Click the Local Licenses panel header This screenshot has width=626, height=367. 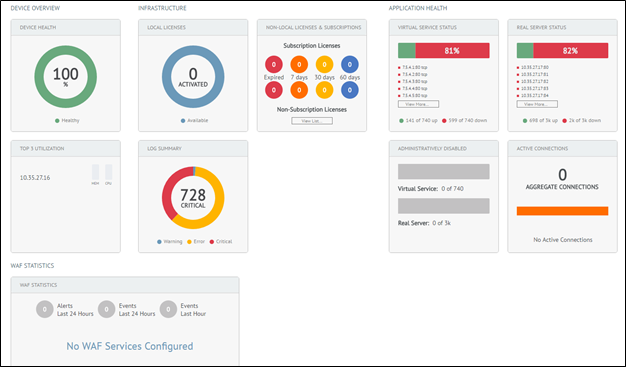193,28
